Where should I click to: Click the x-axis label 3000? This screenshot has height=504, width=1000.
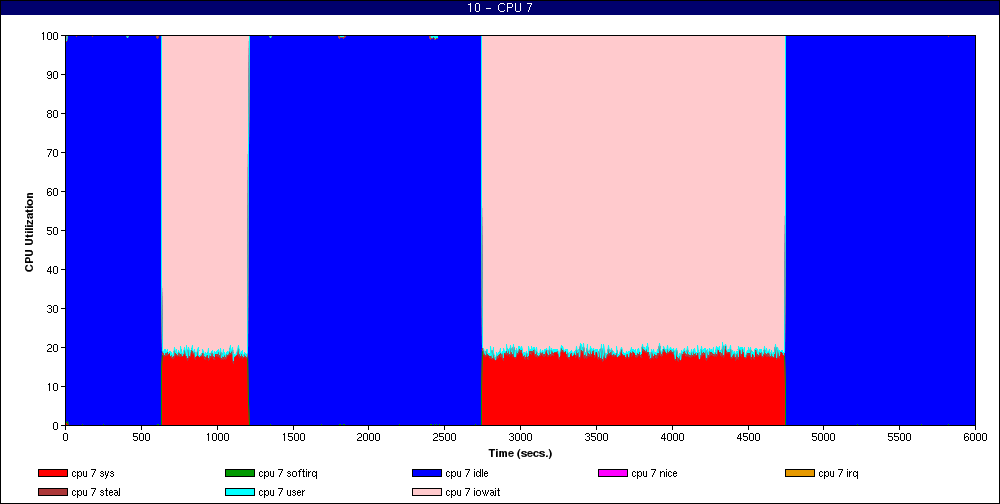point(520,438)
